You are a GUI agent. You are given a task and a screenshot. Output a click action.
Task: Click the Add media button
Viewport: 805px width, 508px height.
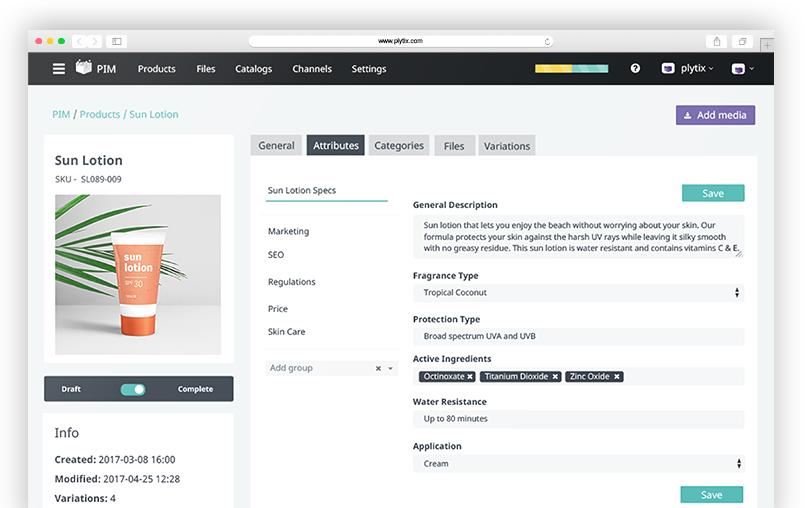(715, 115)
